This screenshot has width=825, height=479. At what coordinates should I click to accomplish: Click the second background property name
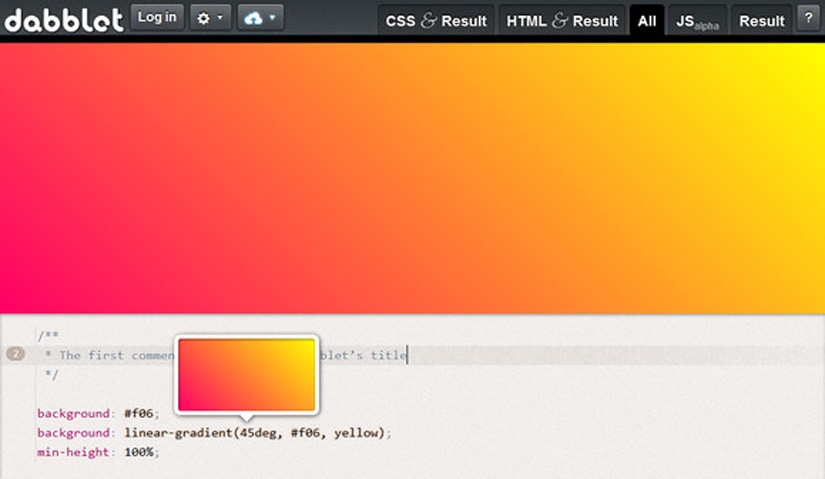point(73,433)
